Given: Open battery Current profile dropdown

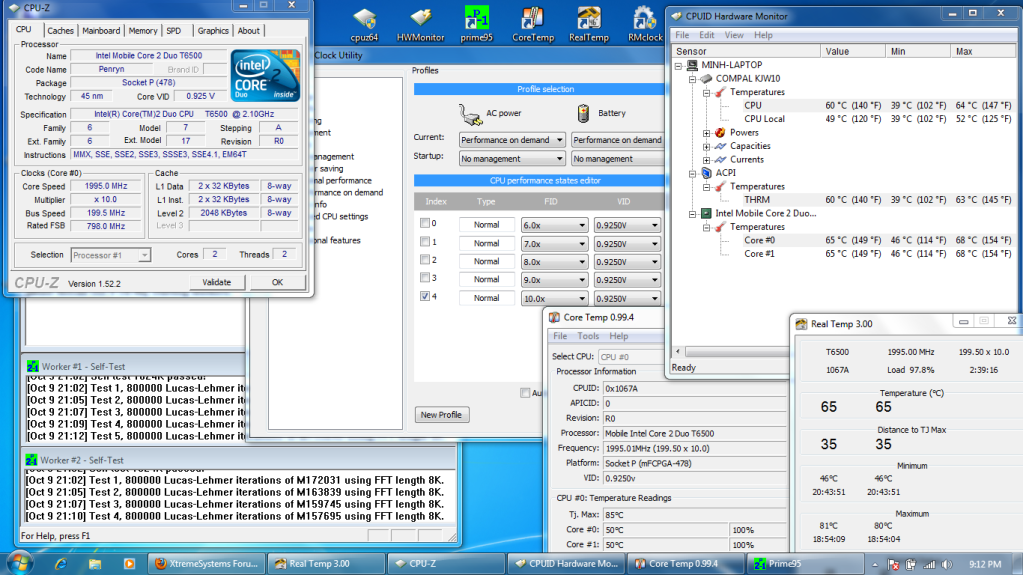Looking at the screenshot, I should click(x=618, y=140).
